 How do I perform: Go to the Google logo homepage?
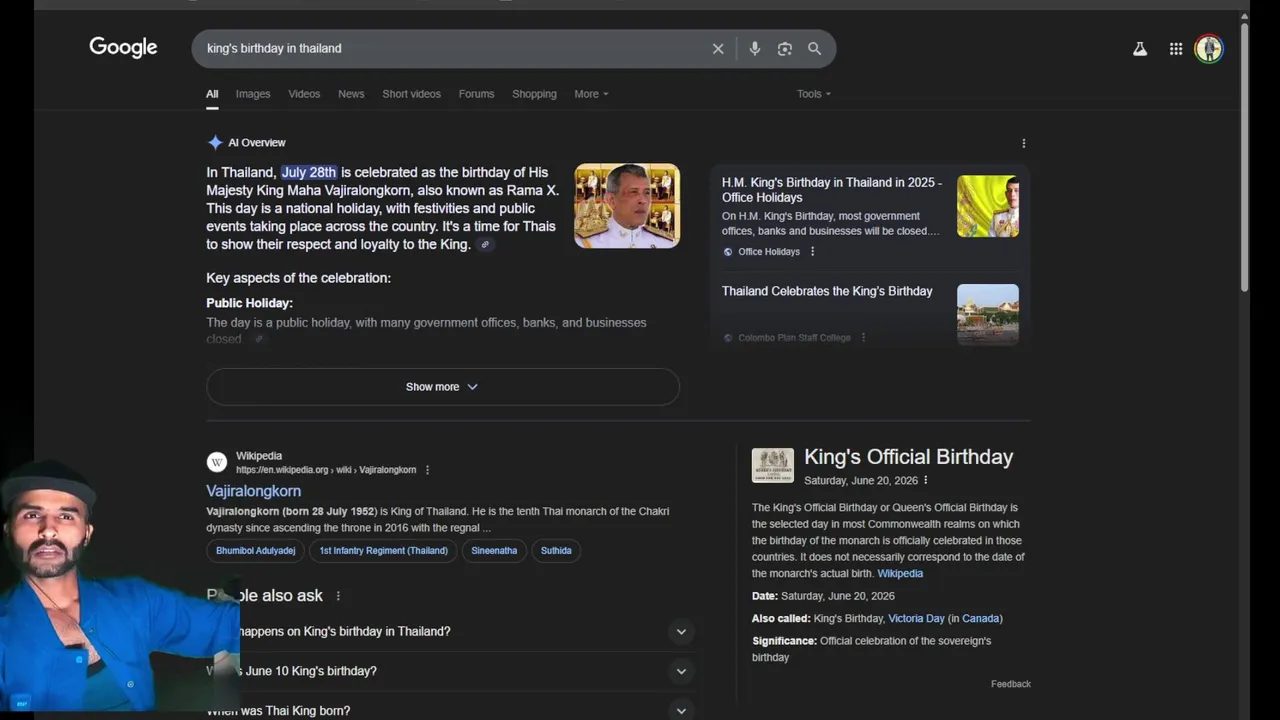click(x=123, y=47)
